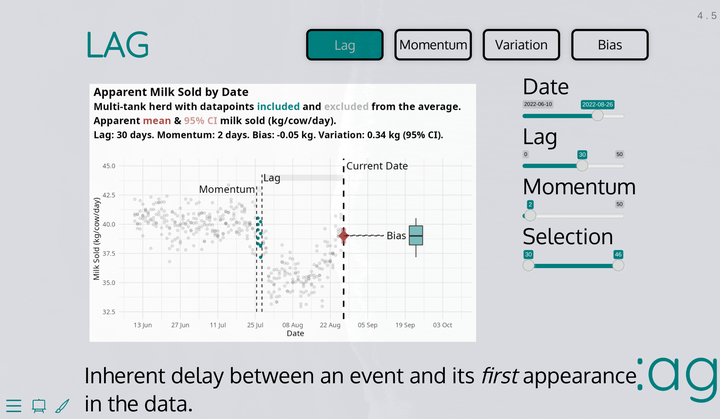Select the Variation tab button
Image resolution: width=720 pixels, height=419 pixels.
click(x=521, y=45)
